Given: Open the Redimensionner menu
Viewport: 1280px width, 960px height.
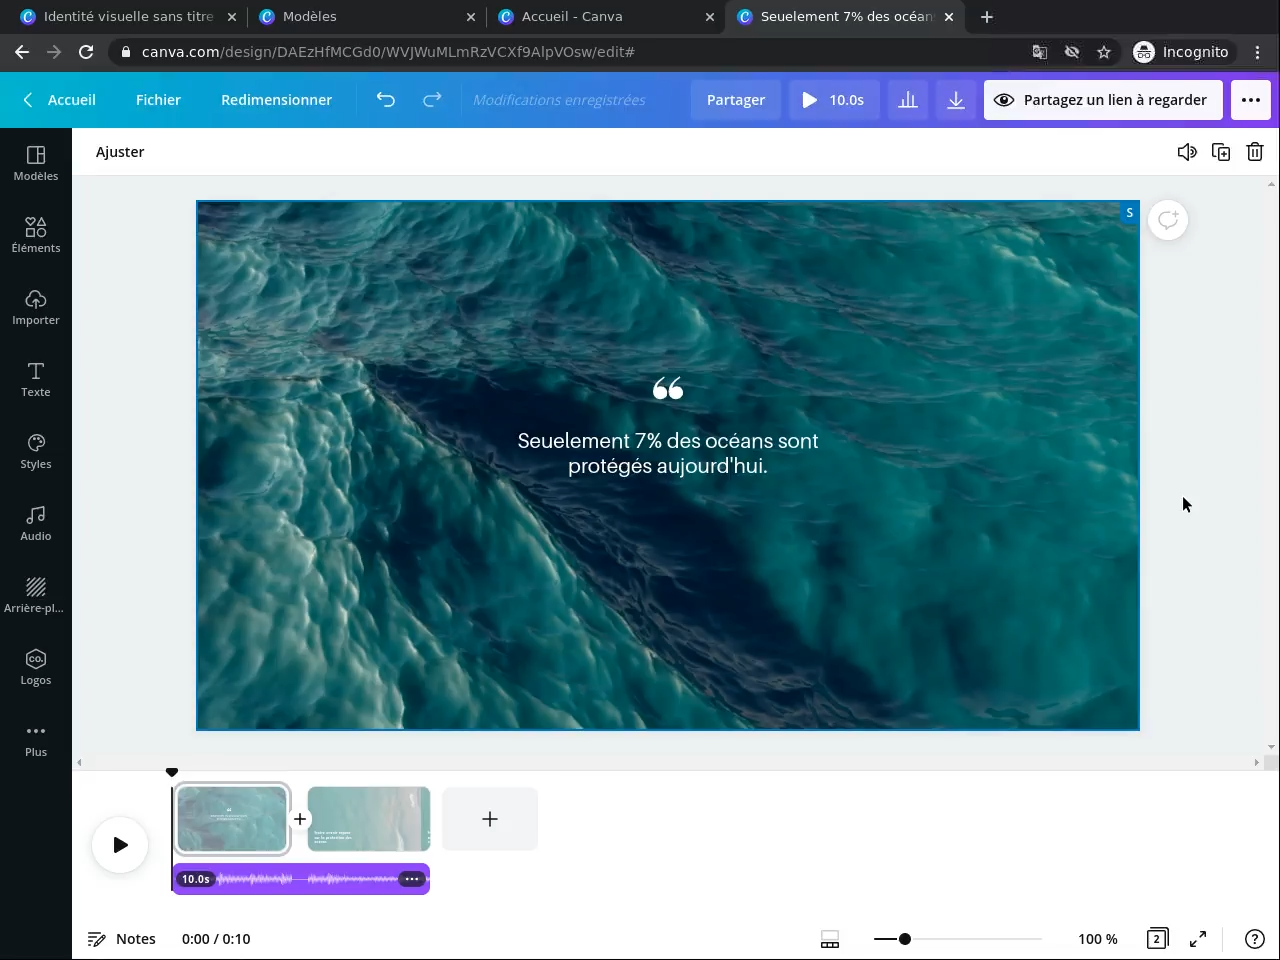Looking at the screenshot, I should [x=276, y=100].
